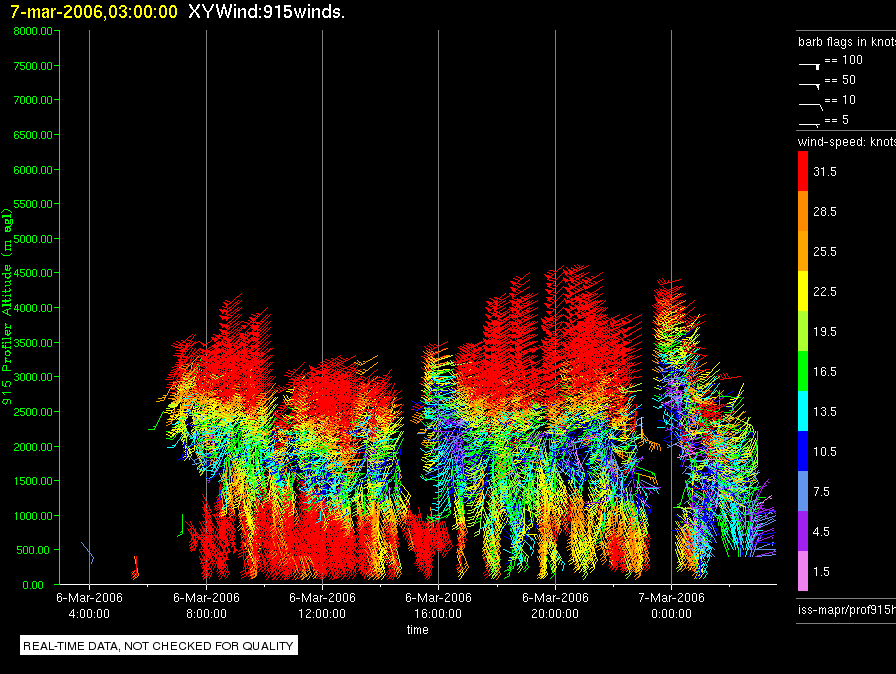Viewport: 896px width, 674px height.
Task: Click the 100-knot barb flag symbol
Action: pyautogui.click(x=810, y=66)
